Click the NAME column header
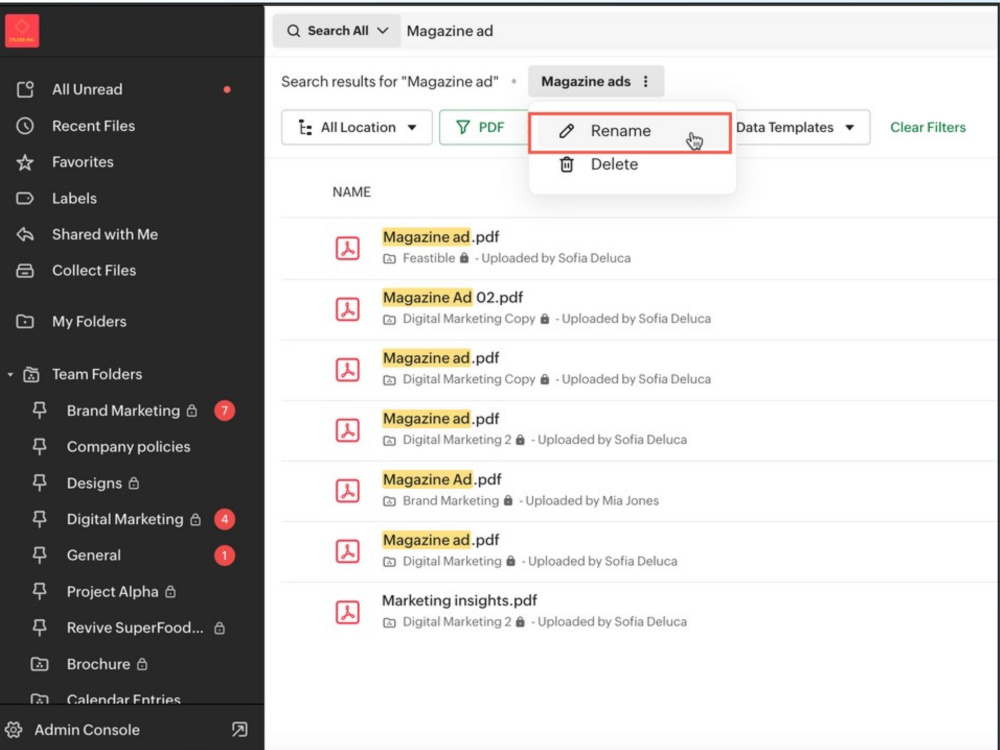The image size is (1000, 750). [351, 192]
